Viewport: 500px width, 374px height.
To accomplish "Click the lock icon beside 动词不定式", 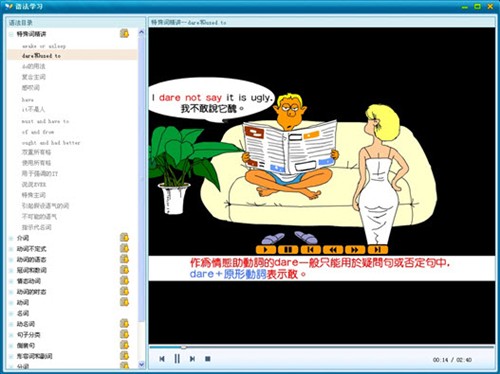I will click(124, 248).
